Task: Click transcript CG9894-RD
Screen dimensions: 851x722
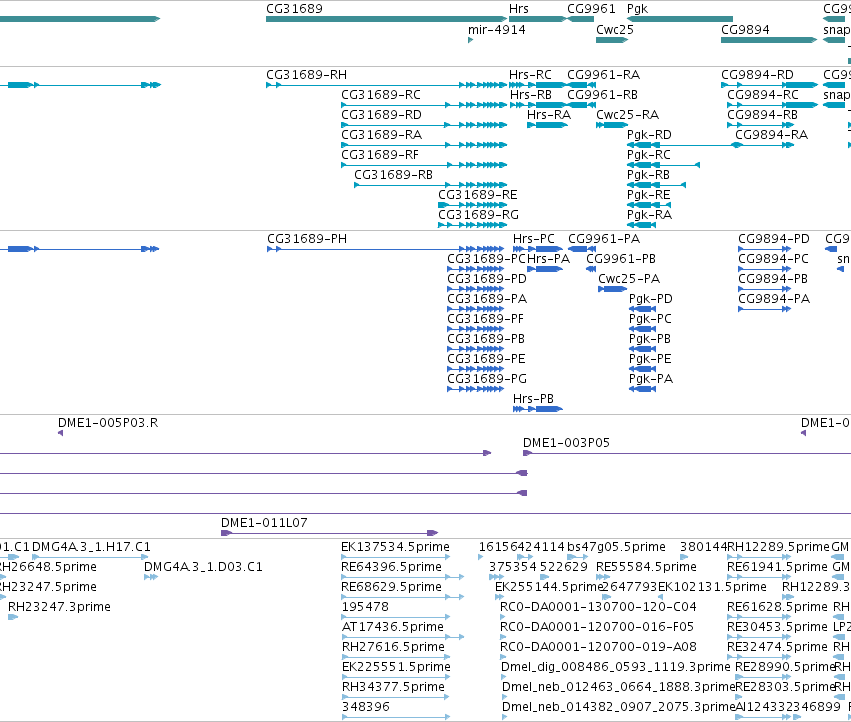Action: (x=757, y=74)
